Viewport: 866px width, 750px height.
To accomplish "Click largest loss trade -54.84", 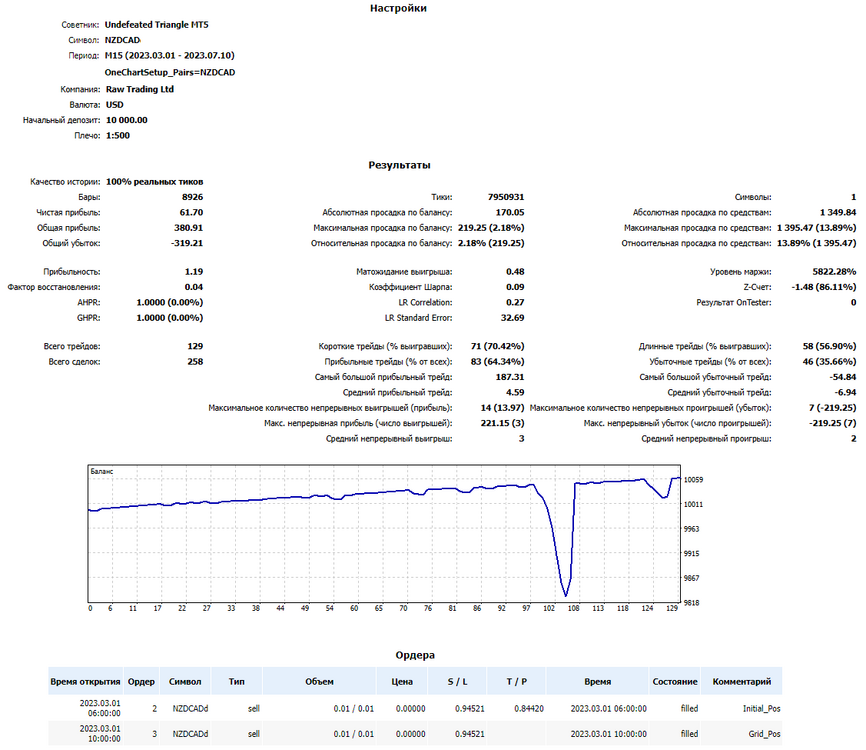I will pyautogui.click(x=843, y=377).
